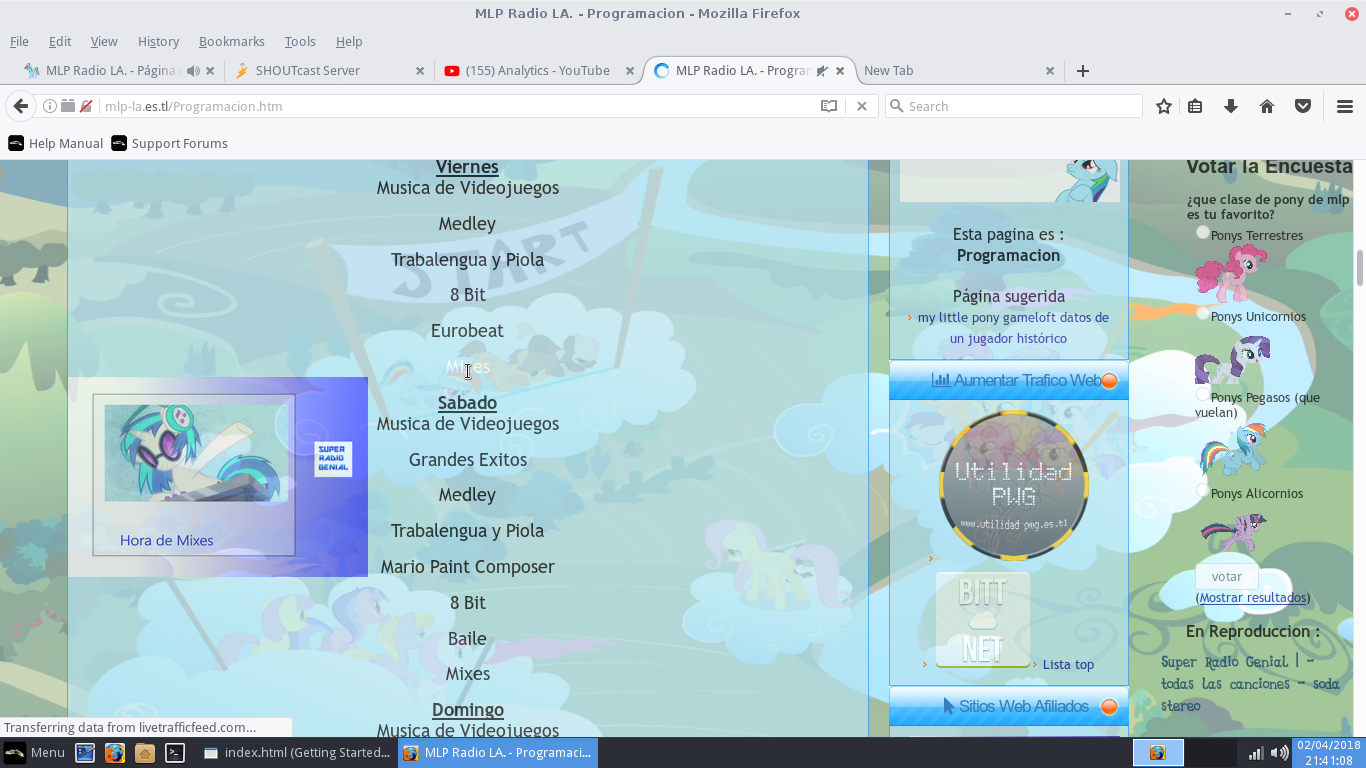Image resolution: width=1366 pixels, height=768 pixels.
Task: Stop loading the page with the X button
Action: [862, 106]
